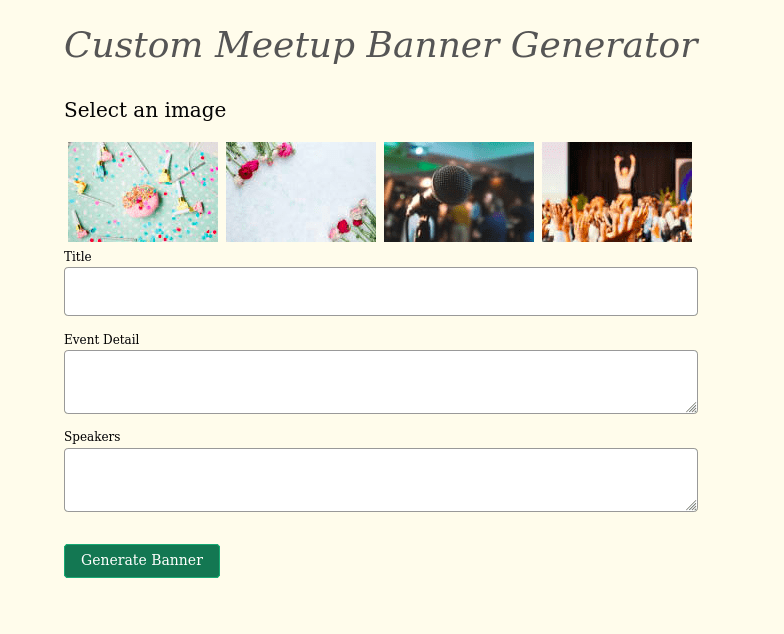Image resolution: width=784 pixels, height=634 pixels.
Task: Click the microphone head in third image
Action: coord(452,185)
